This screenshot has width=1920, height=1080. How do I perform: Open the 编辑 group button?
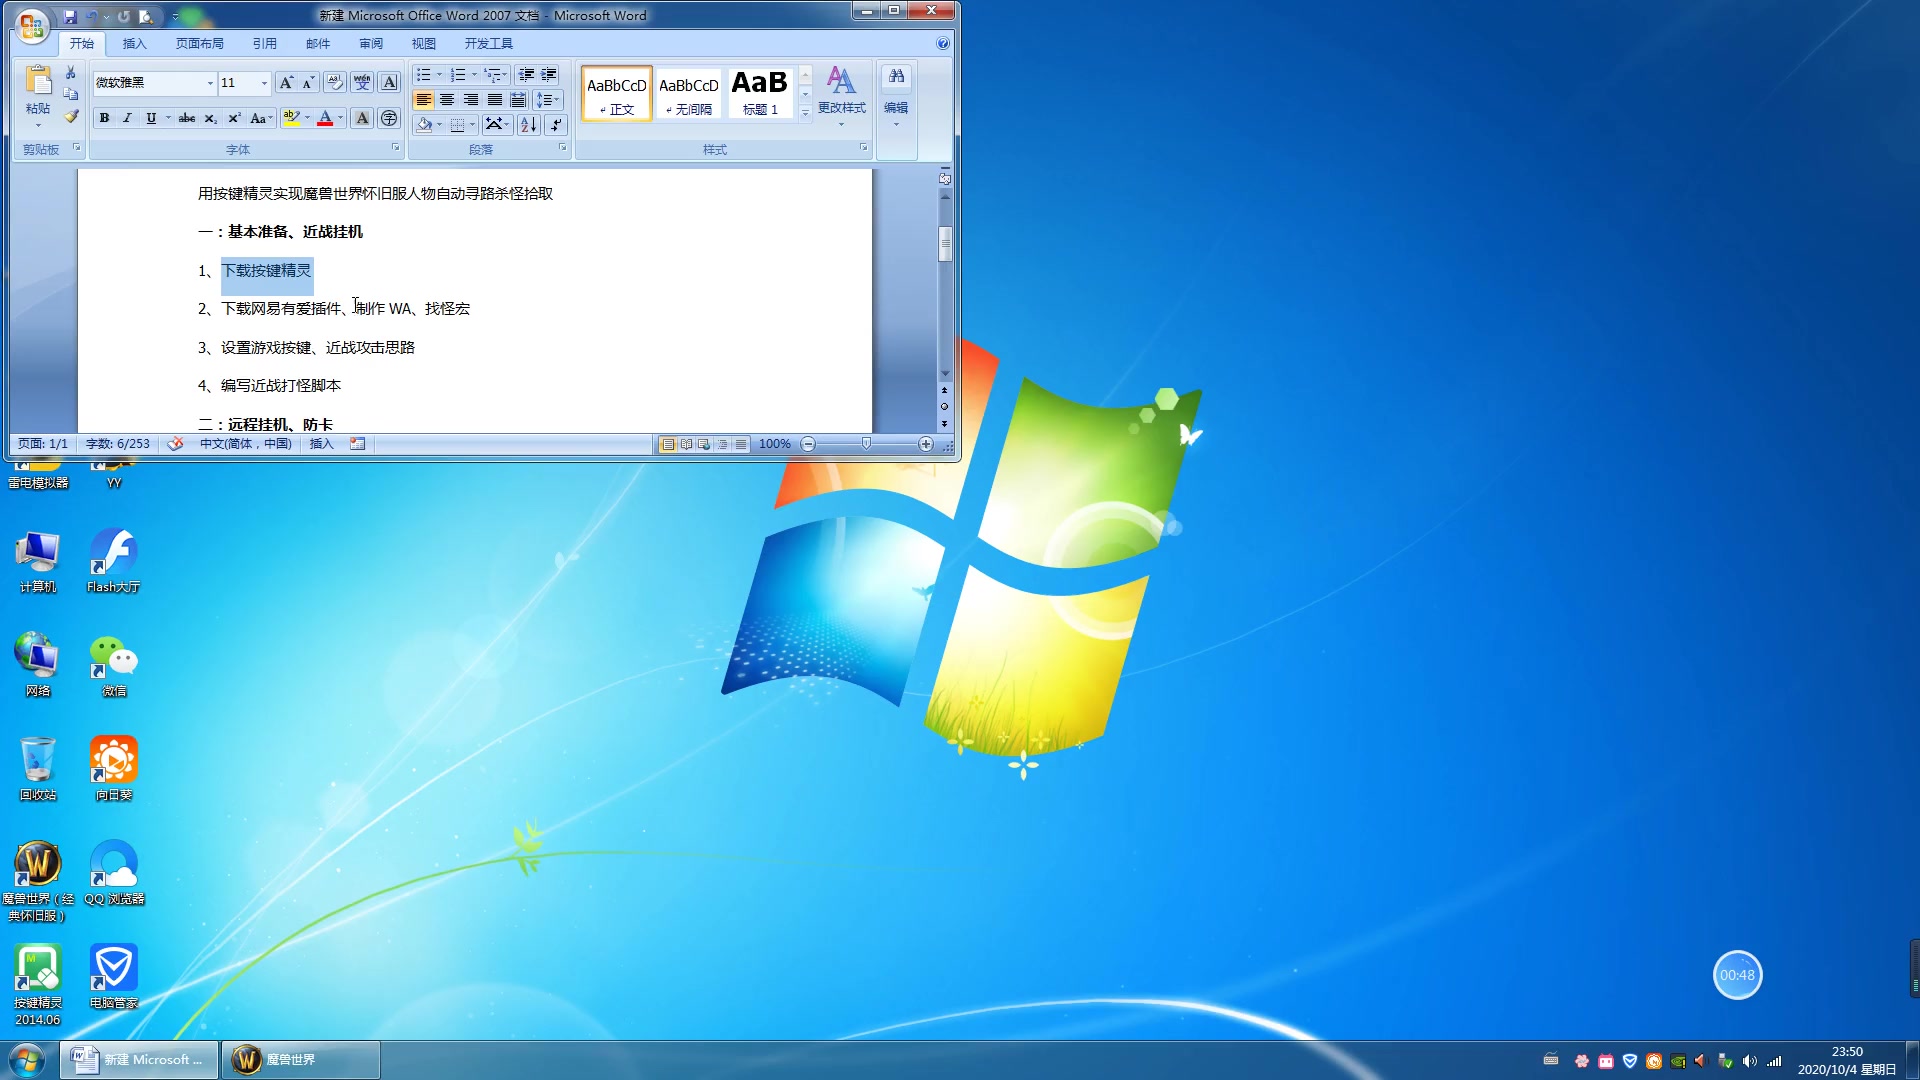pos(896,96)
